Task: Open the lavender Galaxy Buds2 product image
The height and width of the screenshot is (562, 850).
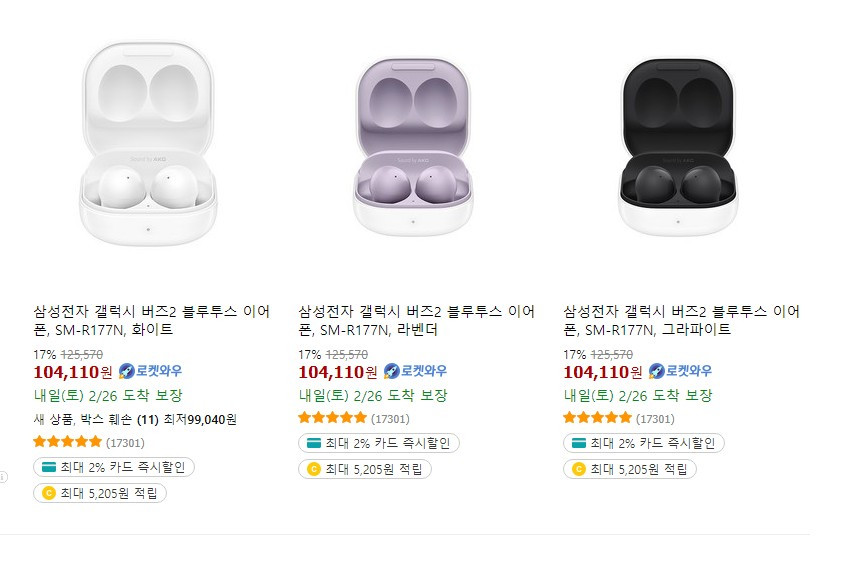Action: tap(413, 146)
